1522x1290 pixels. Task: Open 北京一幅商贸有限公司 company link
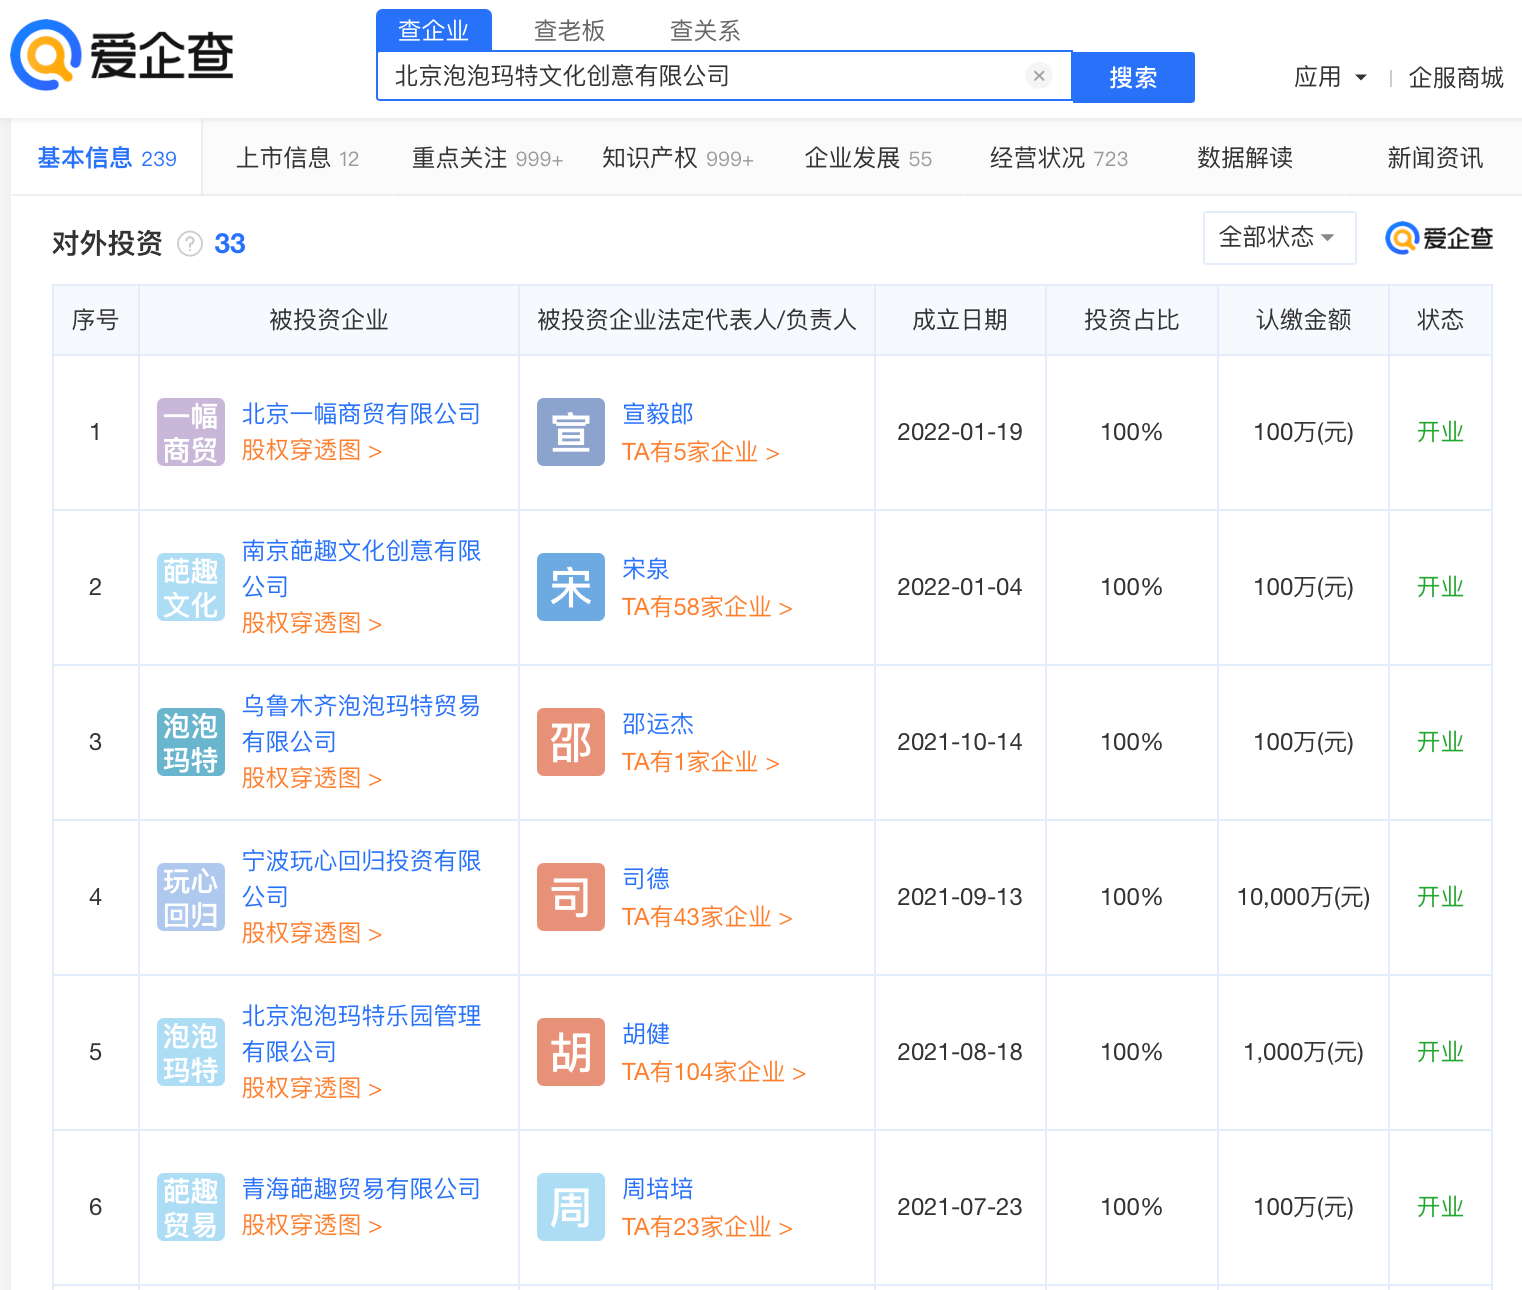361,414
